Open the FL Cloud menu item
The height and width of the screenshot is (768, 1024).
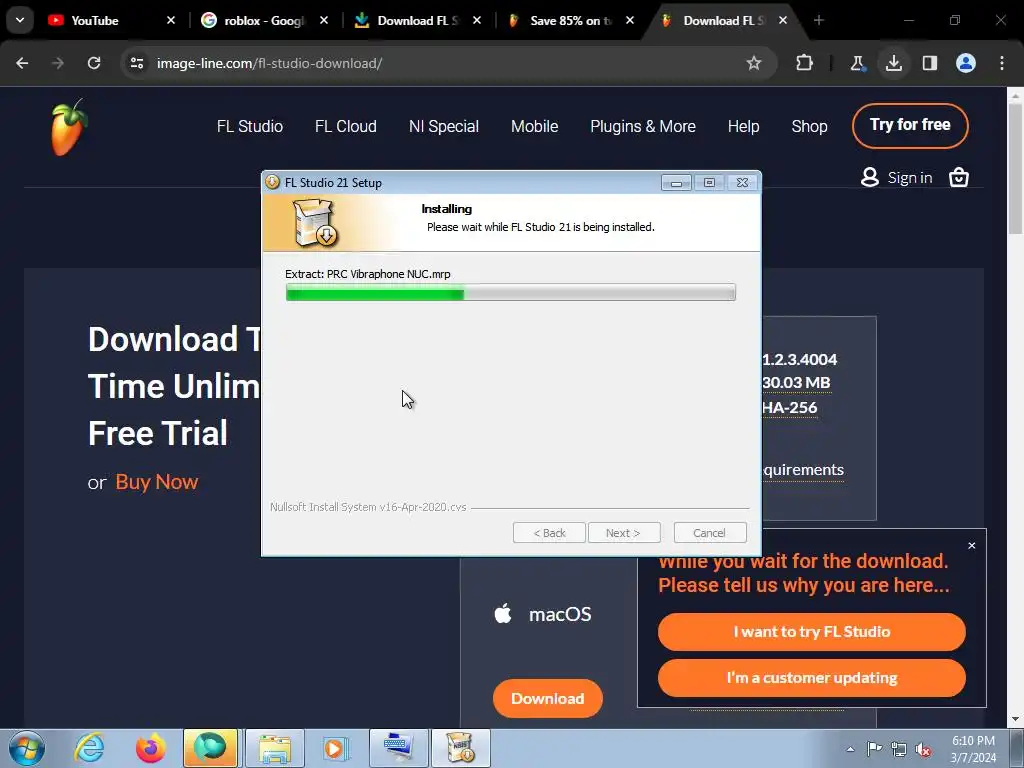click(345, 126)
